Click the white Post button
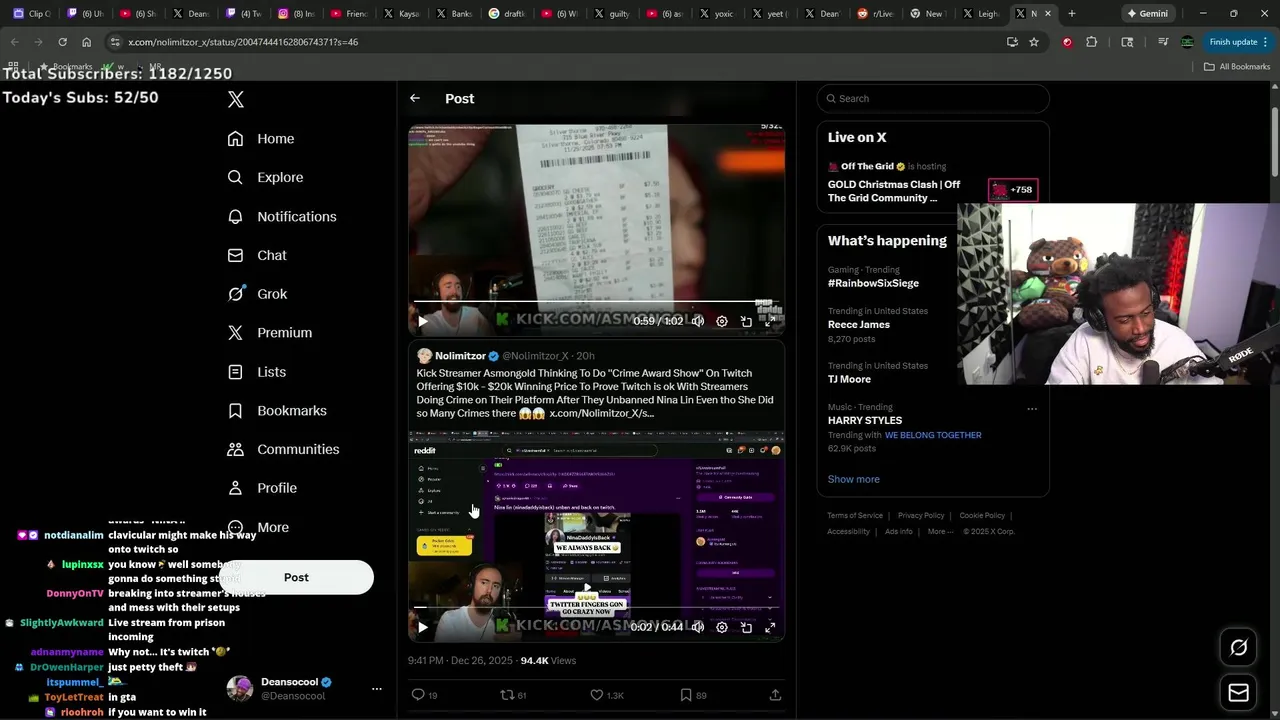The width and height of the screenshot is (1280, 720). pos(296,577)
